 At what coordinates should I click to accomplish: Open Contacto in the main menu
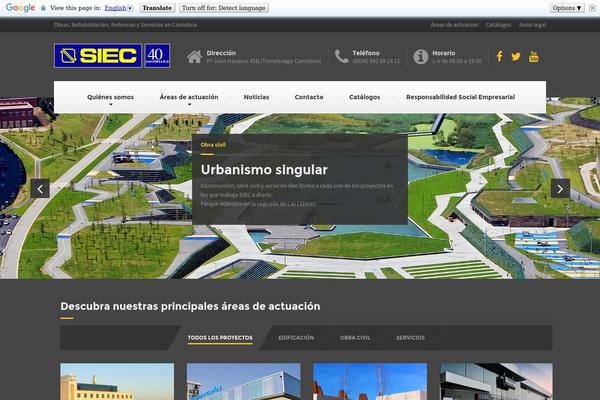[309, 97]
